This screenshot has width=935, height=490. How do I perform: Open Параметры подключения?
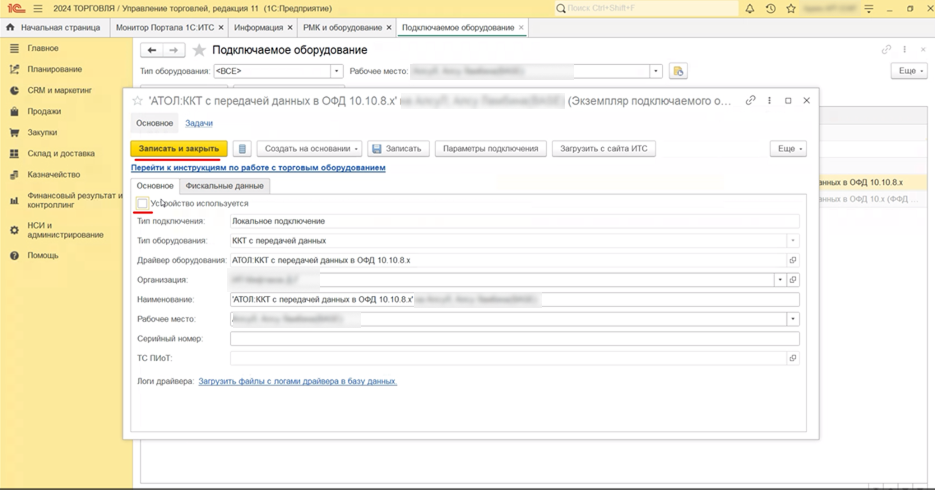tap(491, 148)
